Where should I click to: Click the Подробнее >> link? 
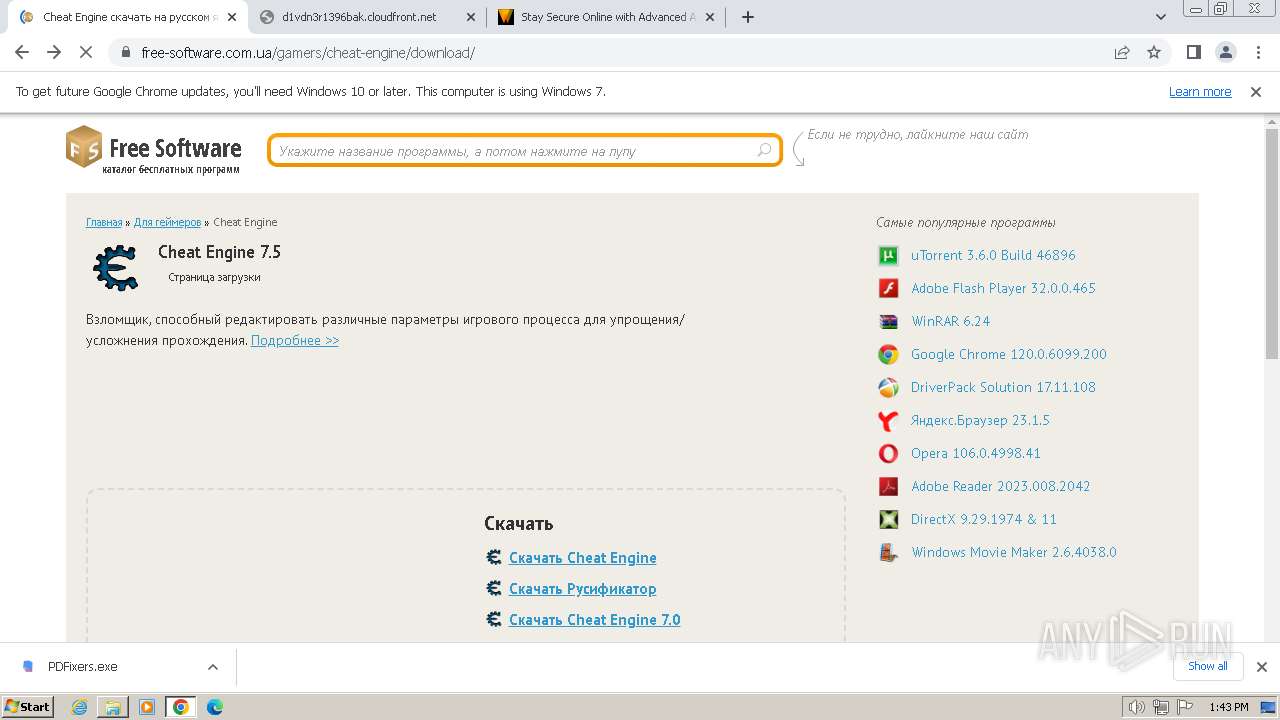[x=295, y=340]
